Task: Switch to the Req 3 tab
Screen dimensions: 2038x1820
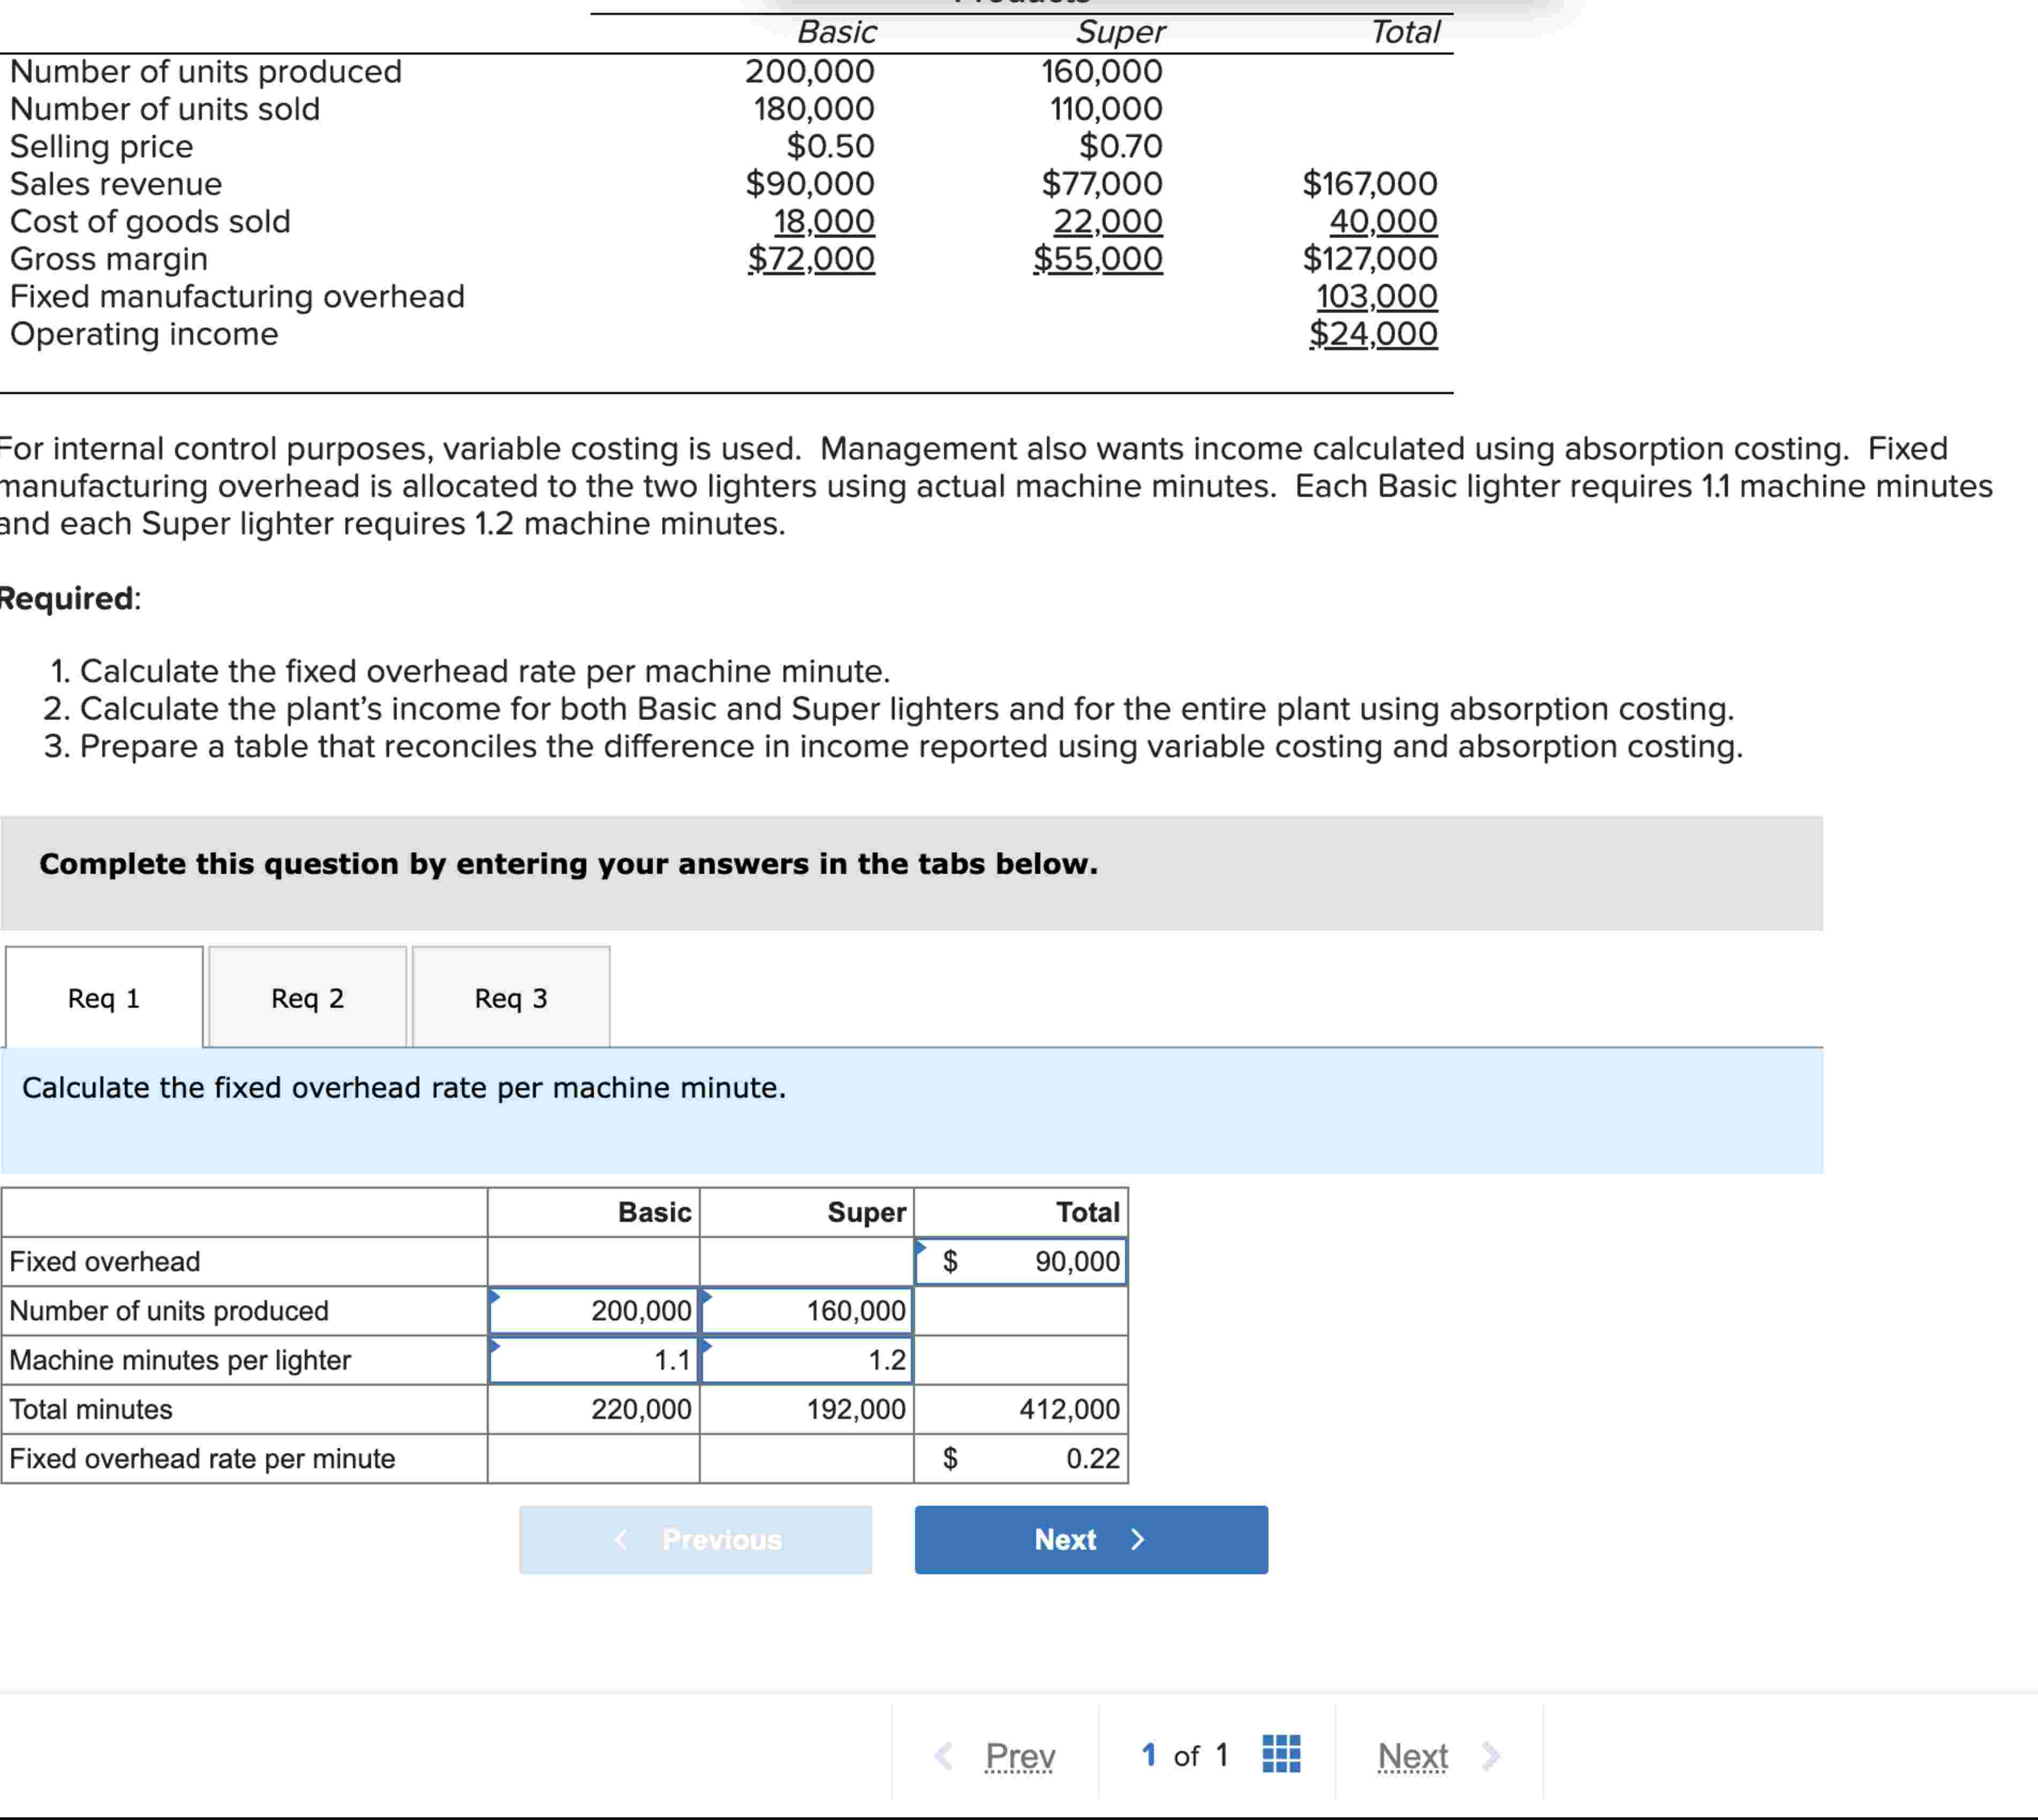Action: click(511, 997)
